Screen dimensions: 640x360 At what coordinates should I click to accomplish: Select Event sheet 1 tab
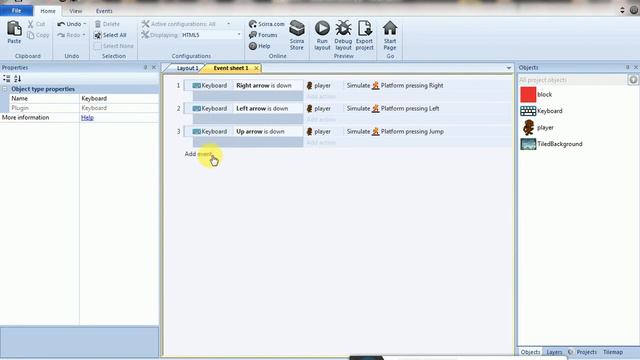click(x=231, y=68)
